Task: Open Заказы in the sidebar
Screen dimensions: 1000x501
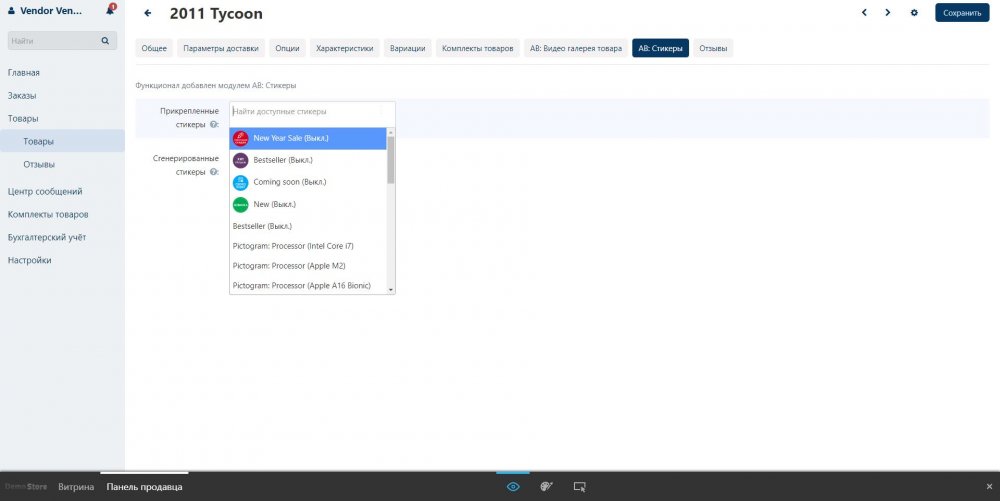Action: tap(22, 96)
